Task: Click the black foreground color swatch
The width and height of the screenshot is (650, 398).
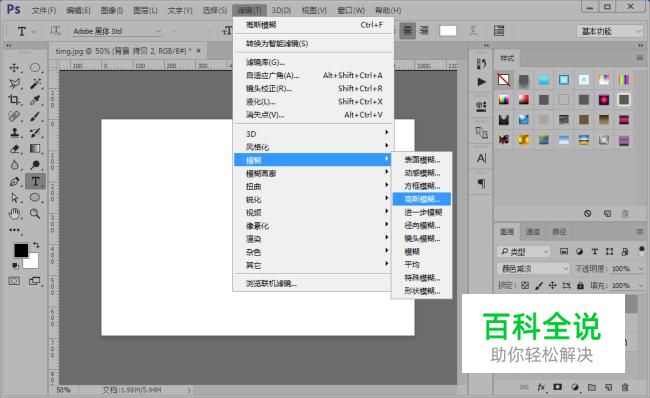Action: [x=21, y=250]
